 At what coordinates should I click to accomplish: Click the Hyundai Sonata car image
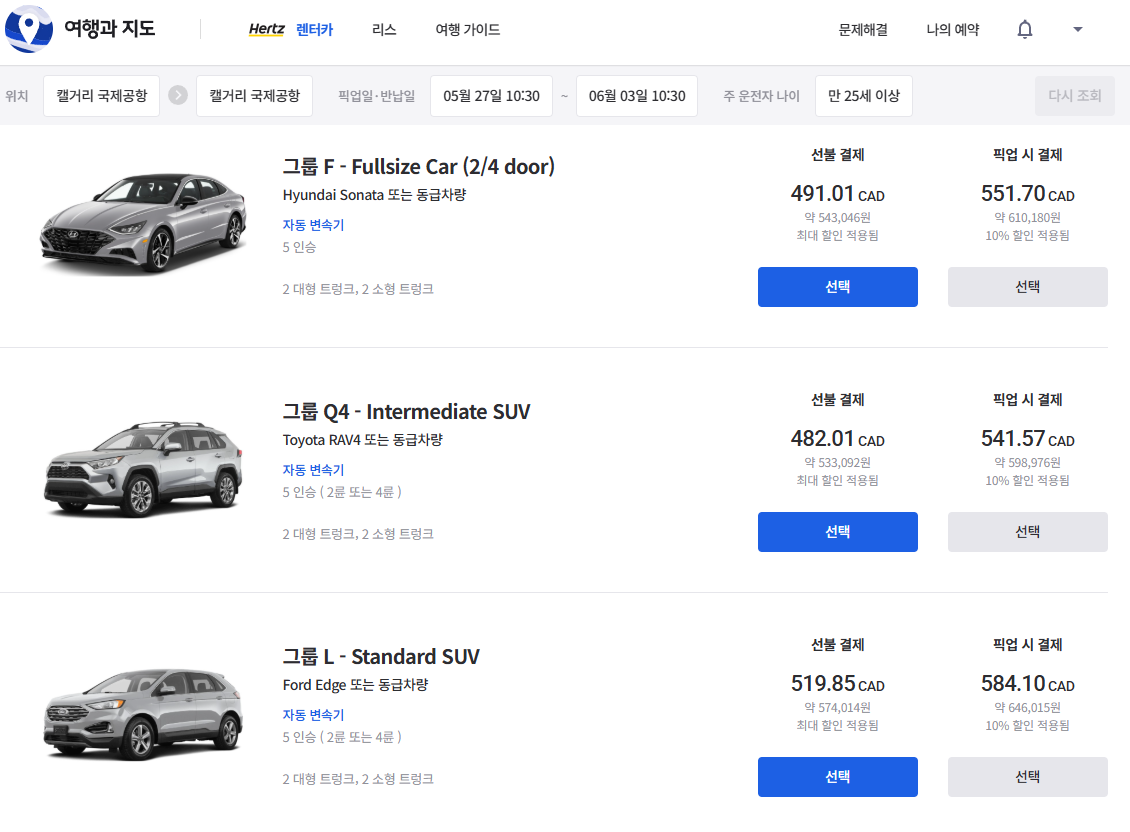tap(143, 222)
